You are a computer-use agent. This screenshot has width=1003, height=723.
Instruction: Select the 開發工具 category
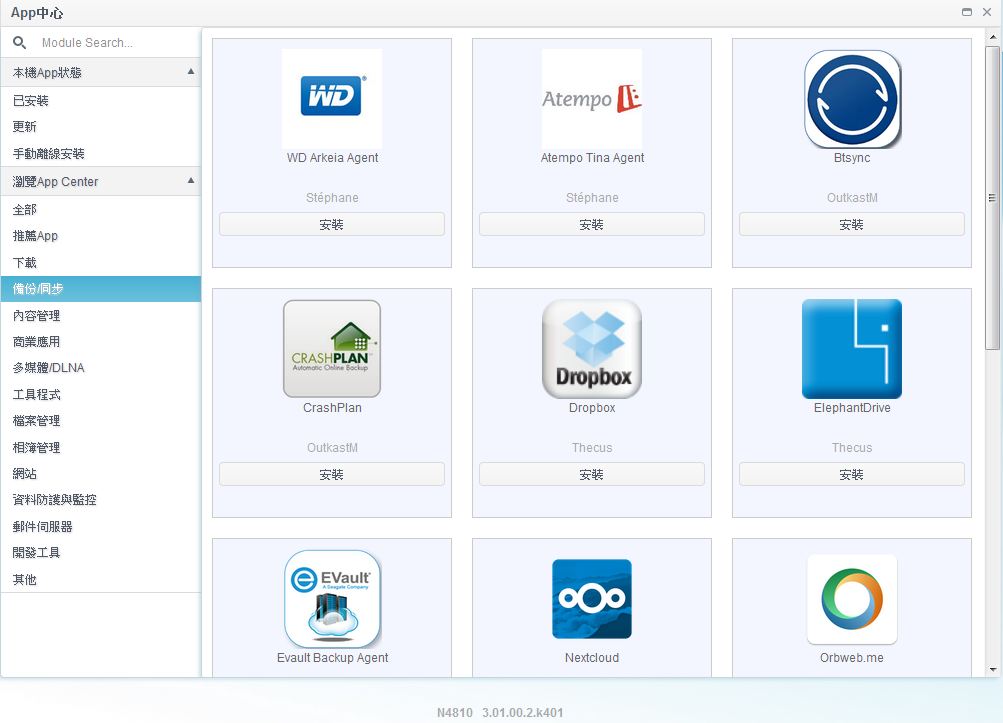tap(100, 553)
